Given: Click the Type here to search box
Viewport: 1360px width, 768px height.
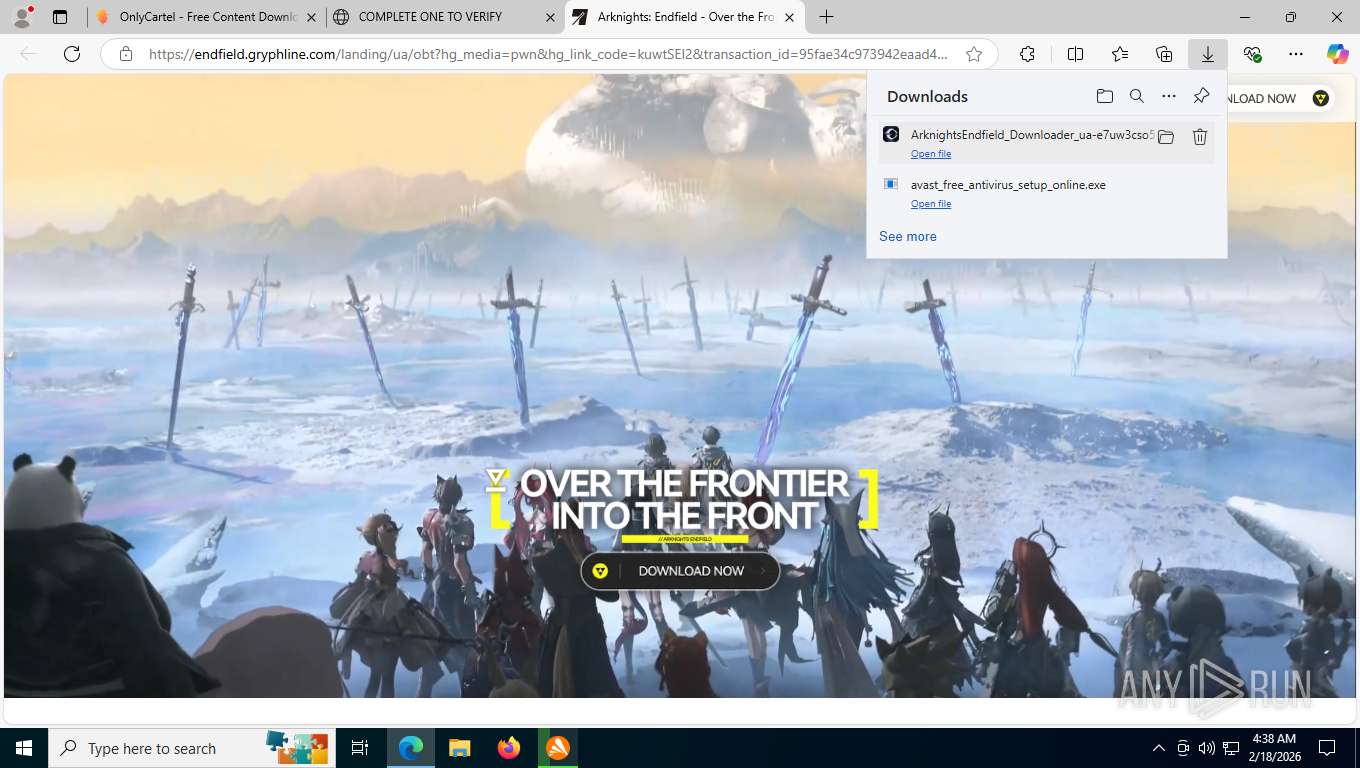Looking at the screenshot, I should click(x=192, y=748).
